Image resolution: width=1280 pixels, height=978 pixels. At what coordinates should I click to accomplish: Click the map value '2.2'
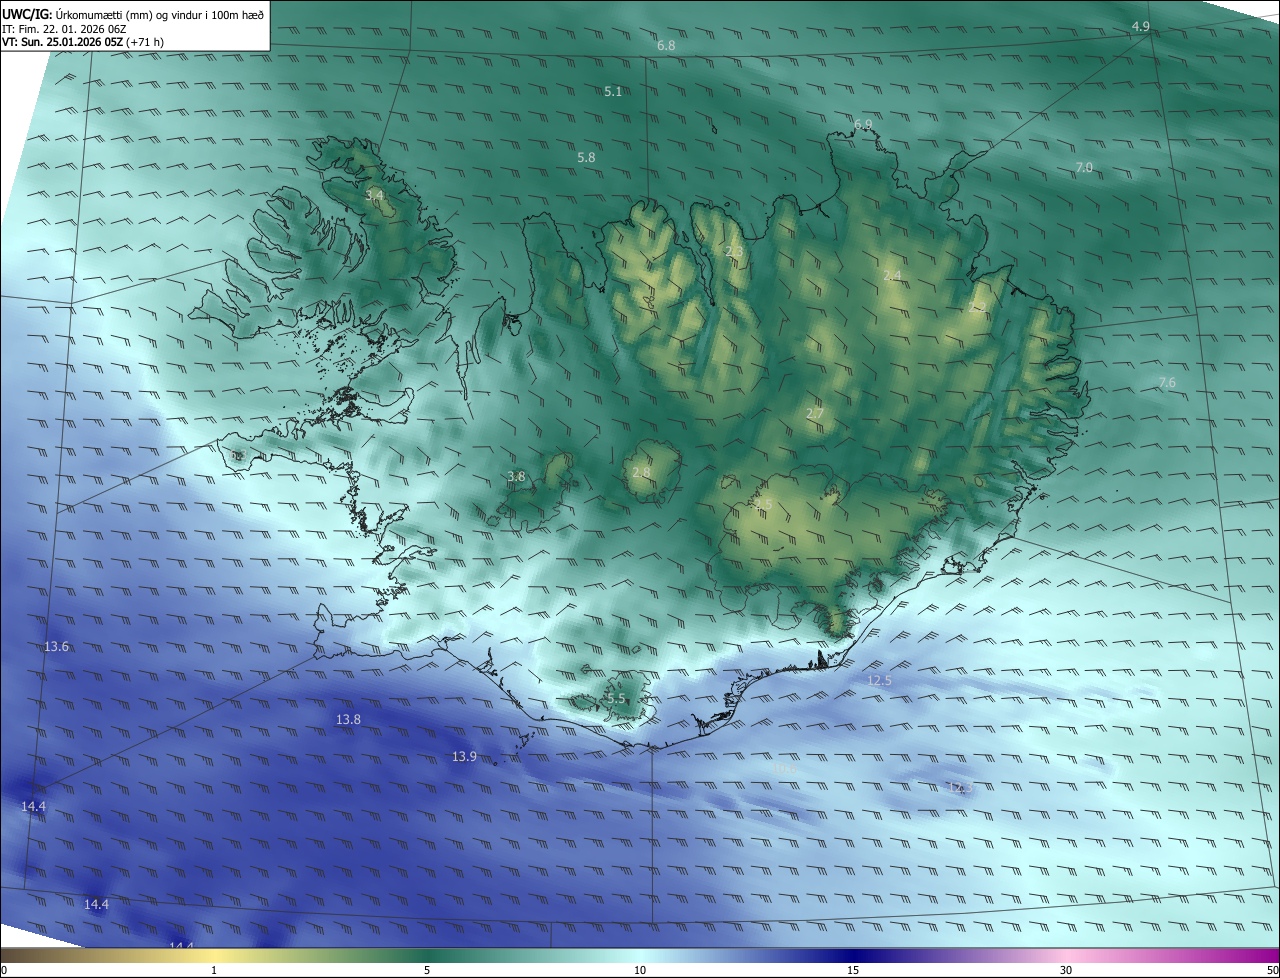tap(977, 307)
